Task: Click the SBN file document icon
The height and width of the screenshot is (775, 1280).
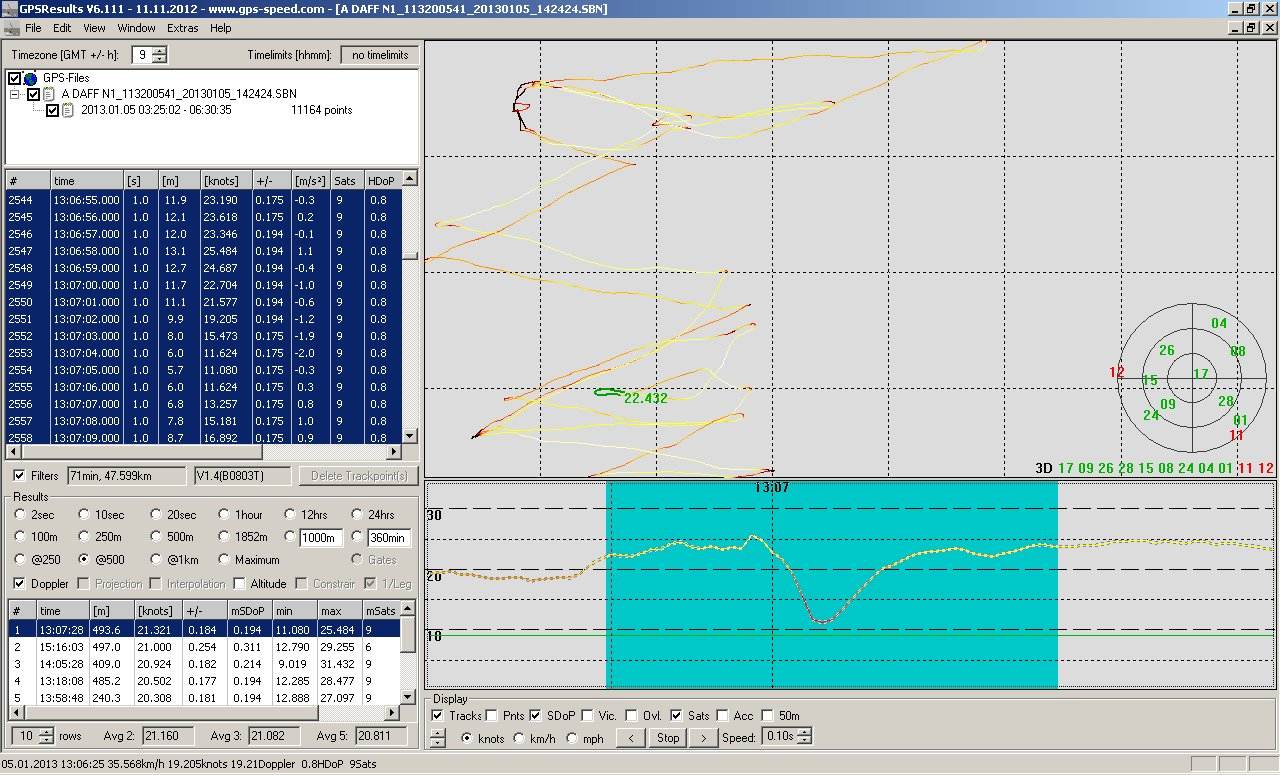Action: point(48,94)
